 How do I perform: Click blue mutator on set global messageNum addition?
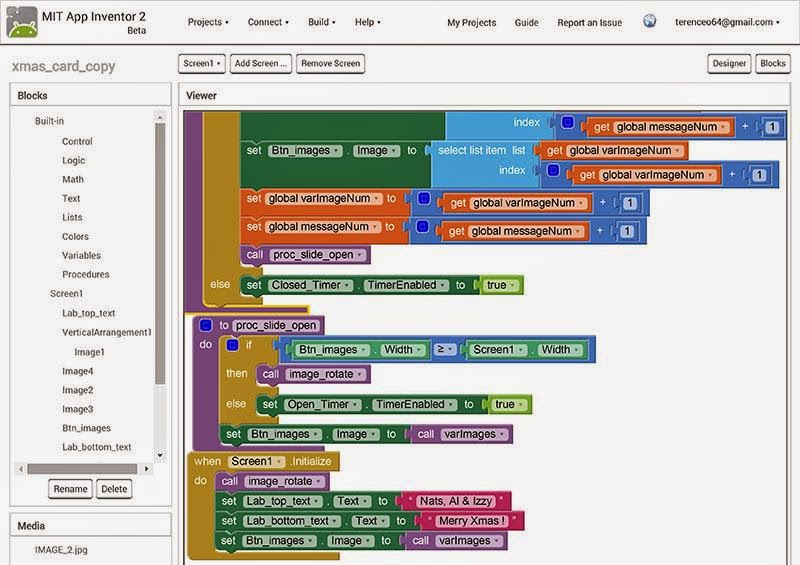(422, 226)
